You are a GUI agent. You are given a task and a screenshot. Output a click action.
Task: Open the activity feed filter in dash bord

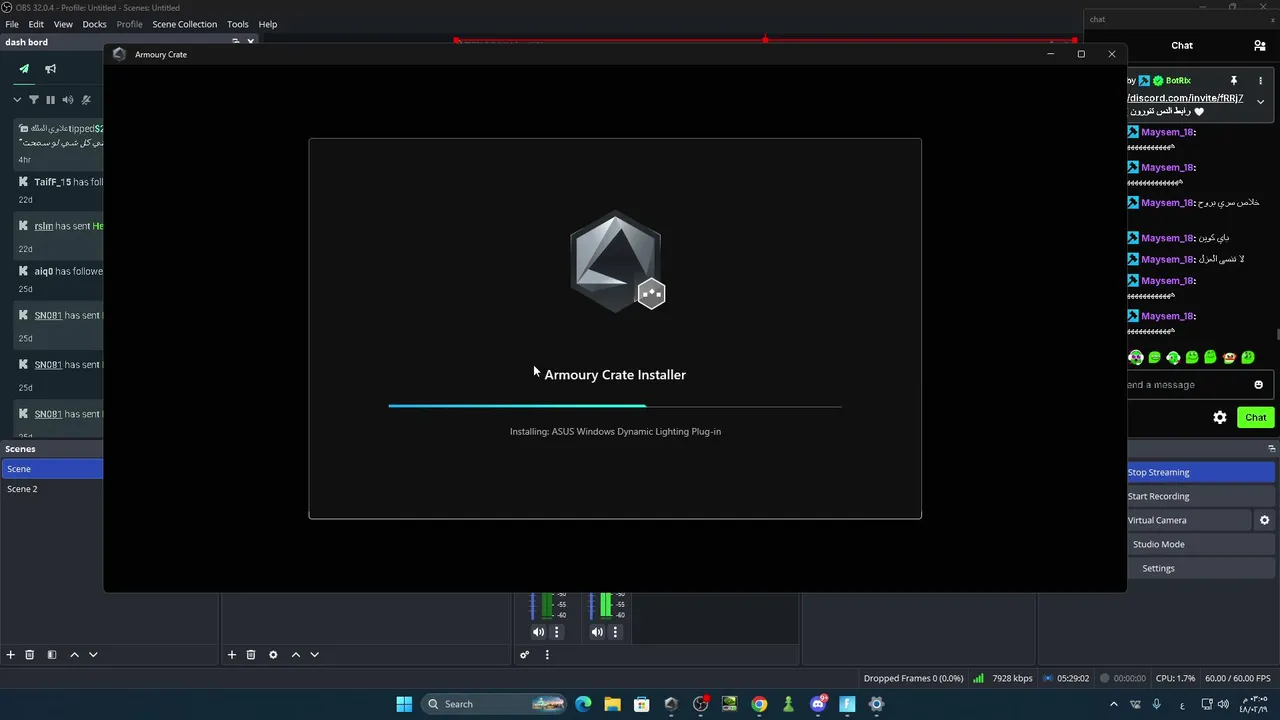point(33,100)
